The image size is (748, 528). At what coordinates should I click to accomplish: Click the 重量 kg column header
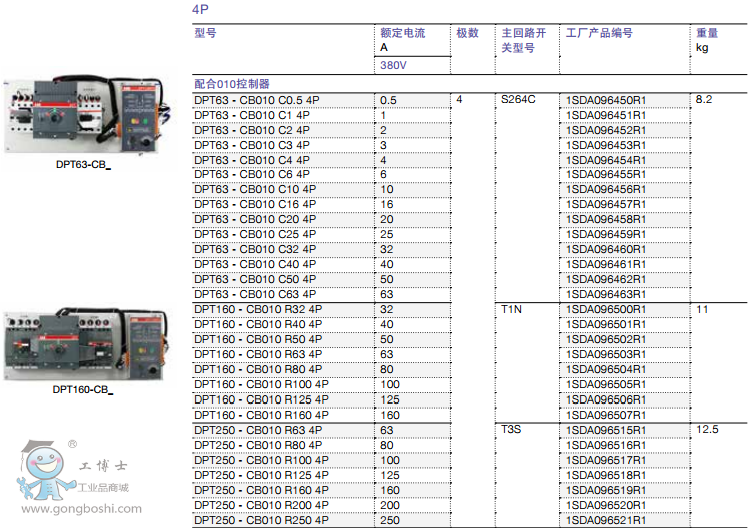point(706,39)
